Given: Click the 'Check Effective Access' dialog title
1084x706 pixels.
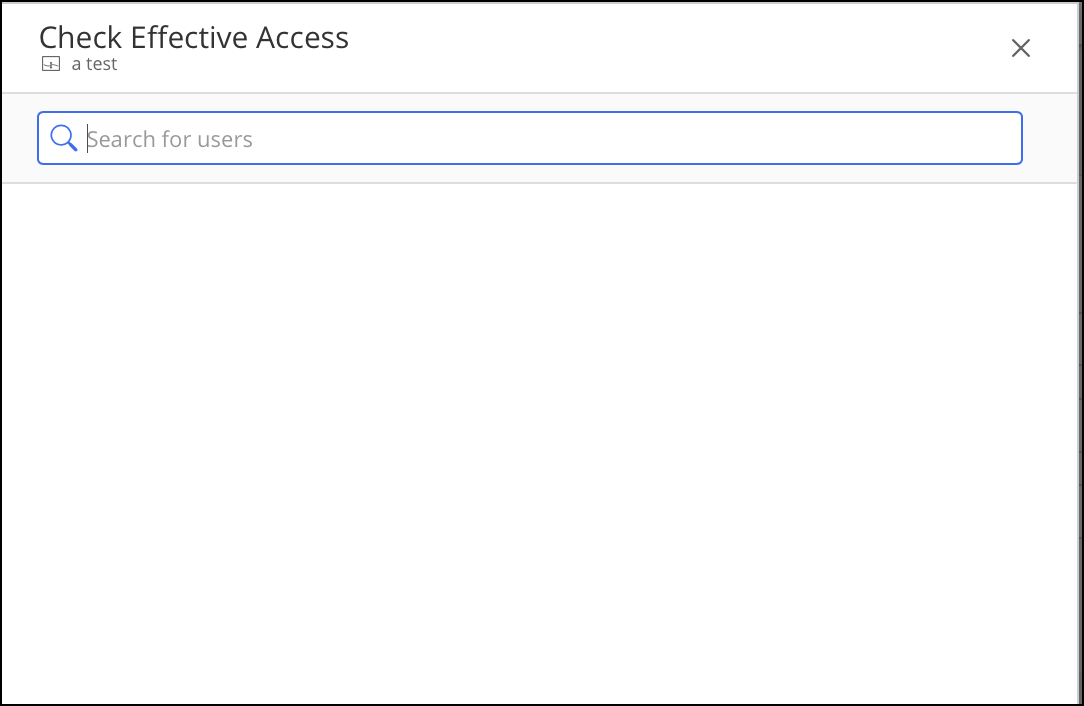Looking at the screenshot, I should click(193, 37).
